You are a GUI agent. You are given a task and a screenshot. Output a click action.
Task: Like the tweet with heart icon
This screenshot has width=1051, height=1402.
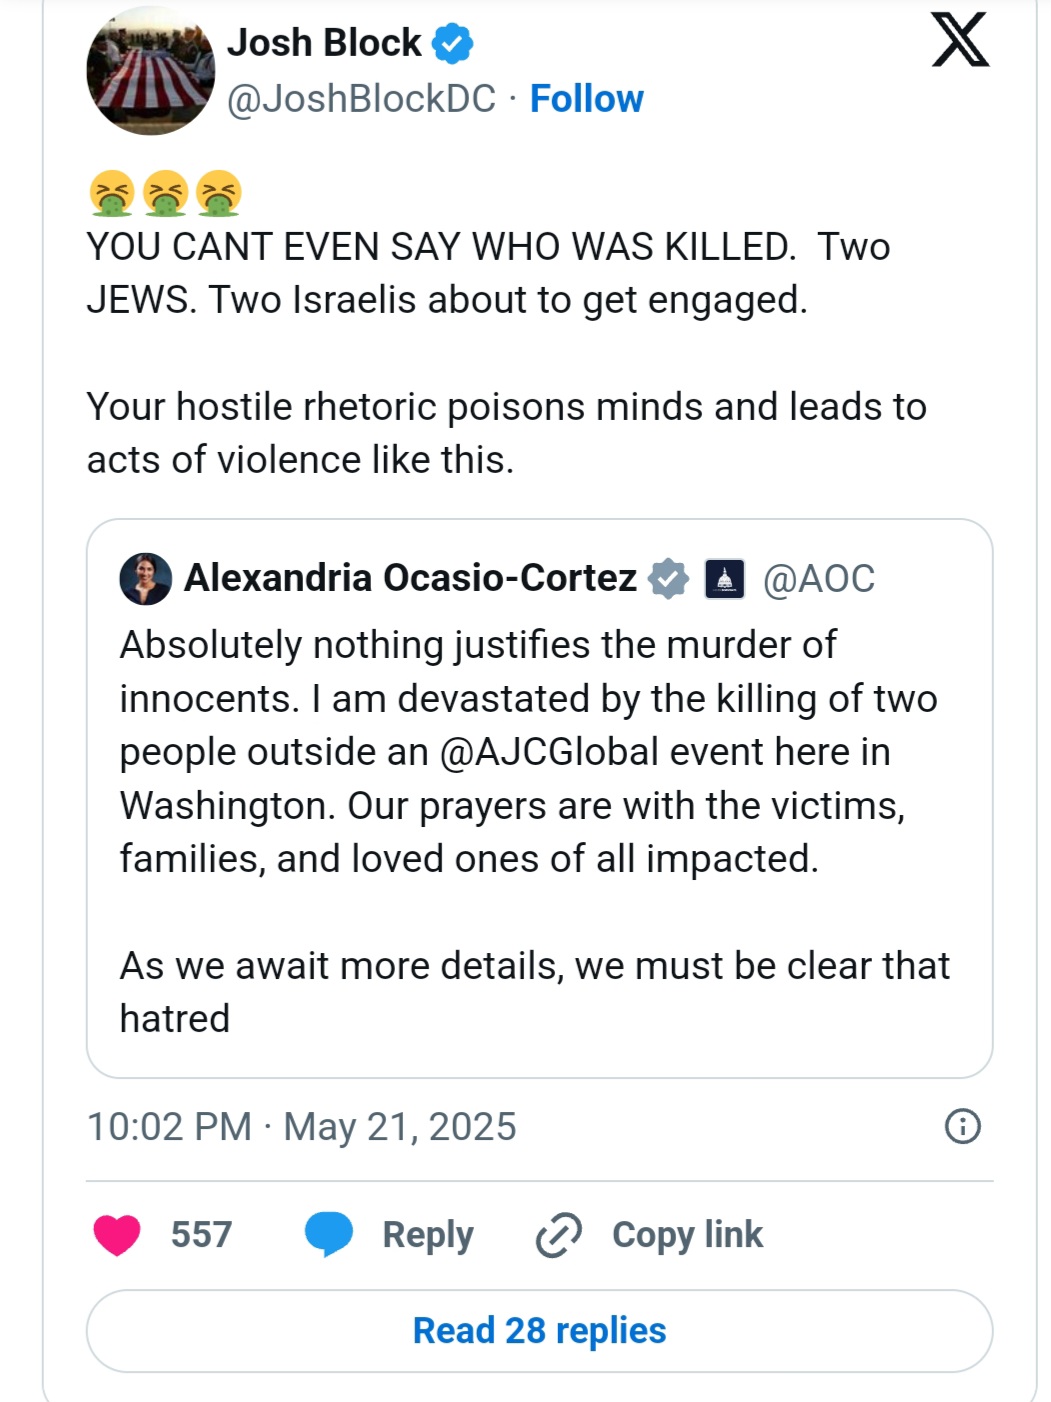(x=117, y=1234)
